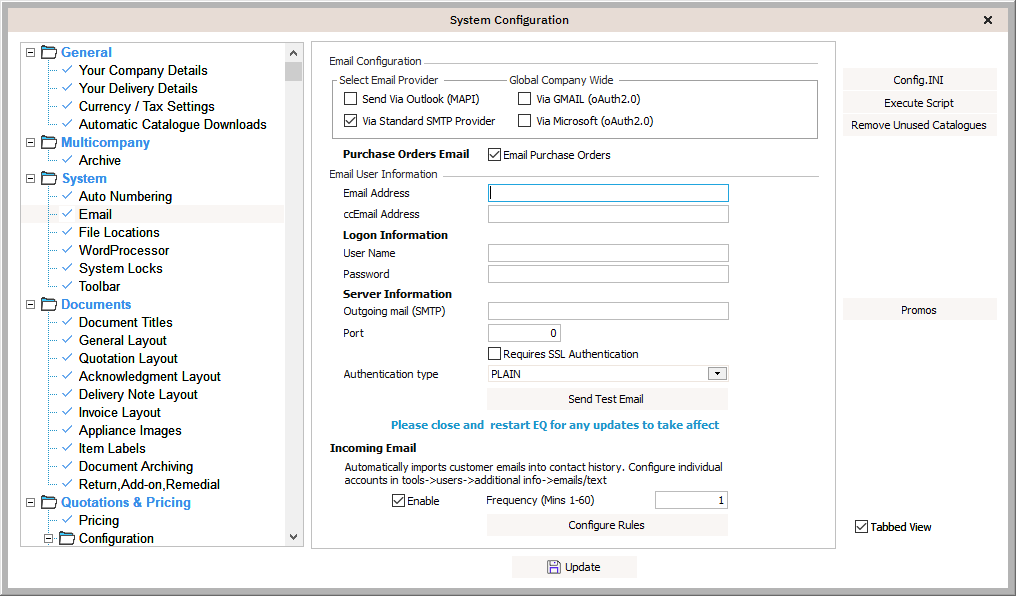Click checkmark icon beside Archive
The width and height of the screenshot is (1016, 596).
click(67, 159)
